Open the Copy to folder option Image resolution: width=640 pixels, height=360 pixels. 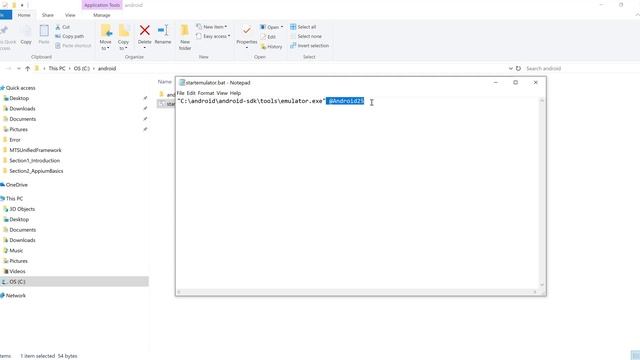(123, 37)
